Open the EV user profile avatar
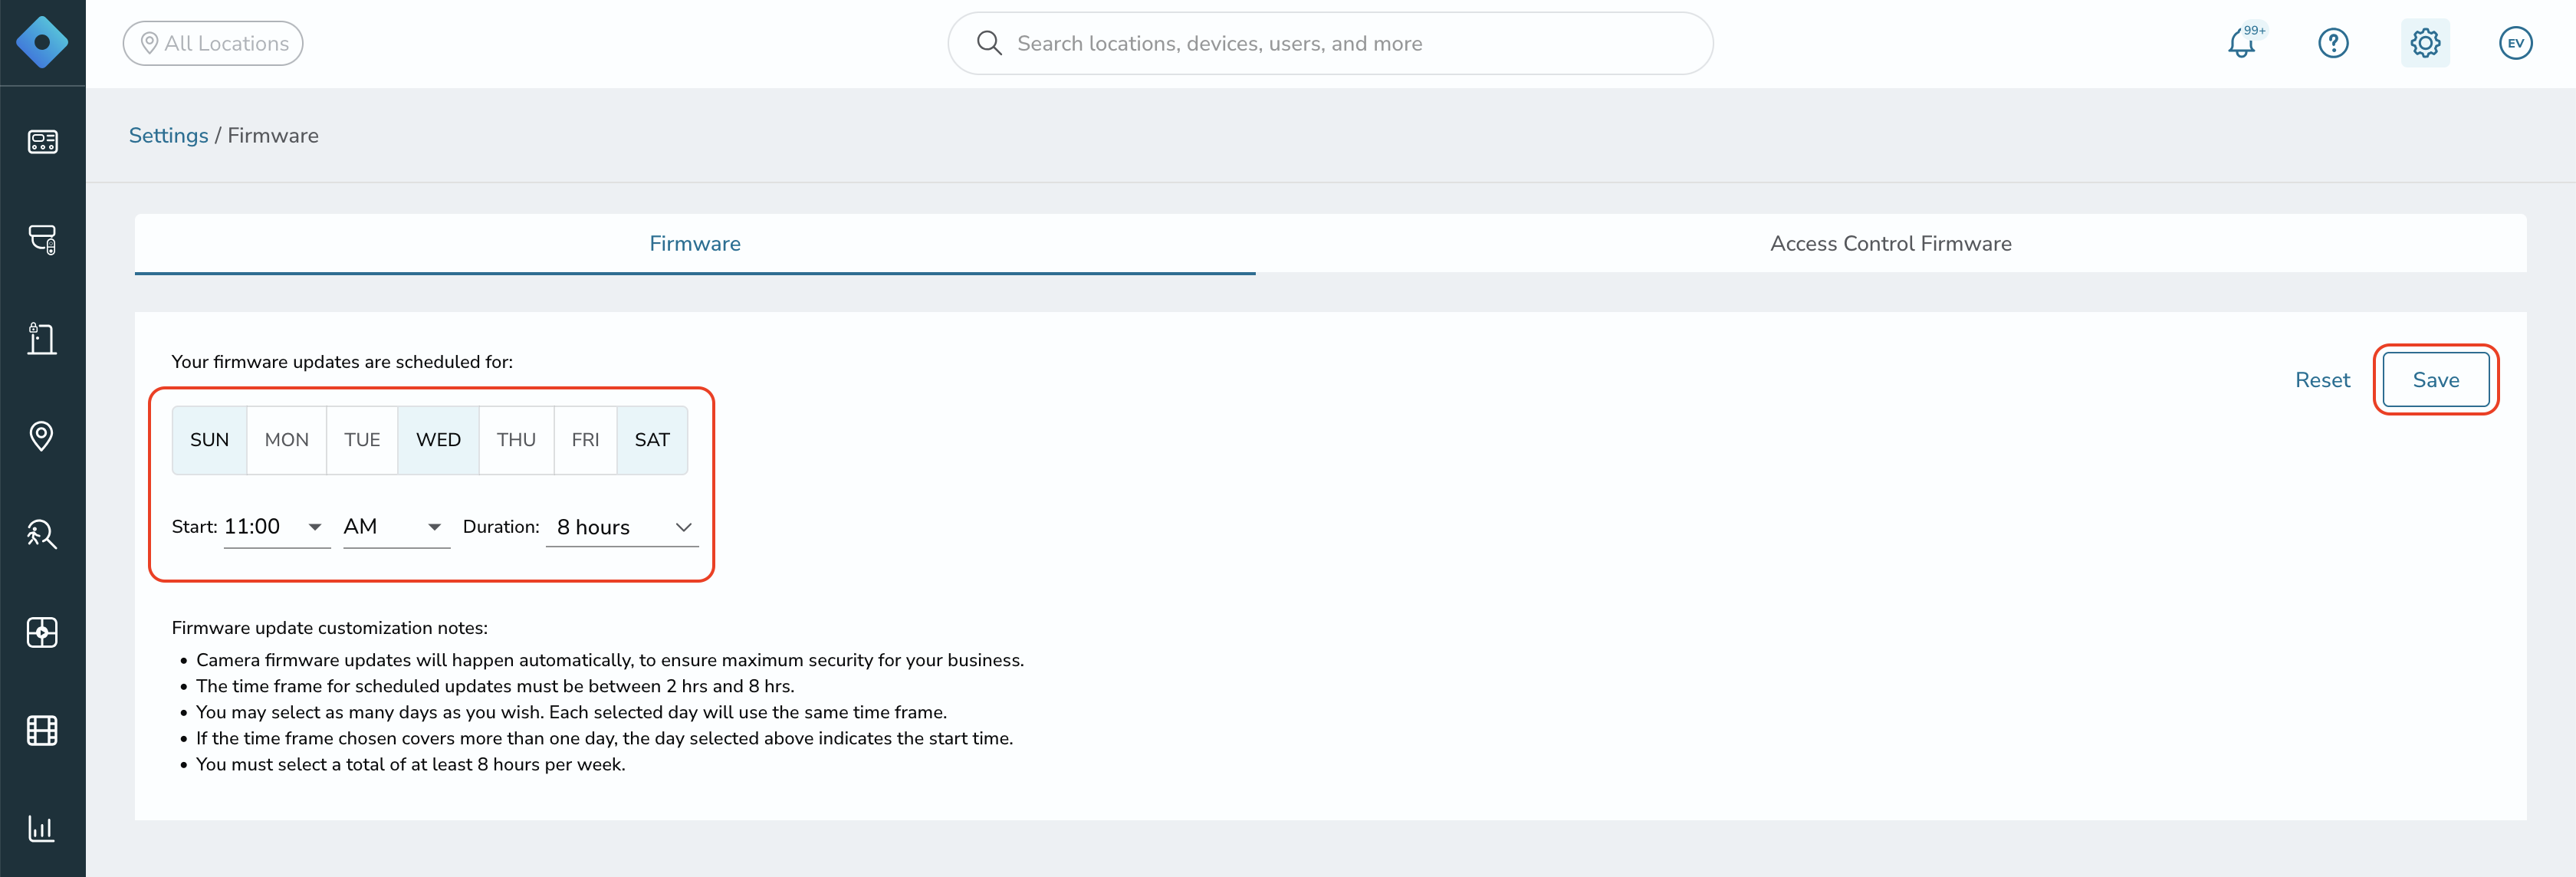 click(2516, 43)
